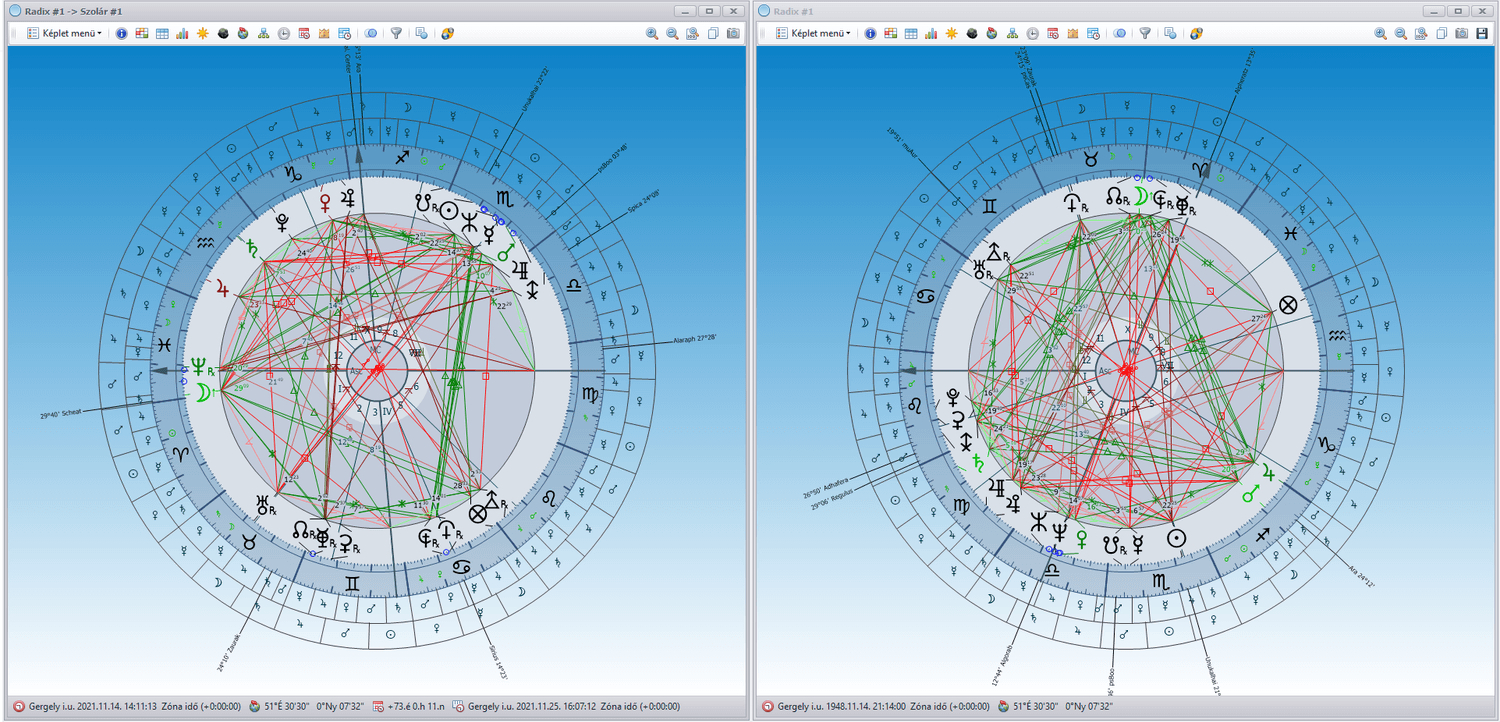Click the hierarchy tree icon in right toolbar
1500x722 pixels.
(1012, 33)
